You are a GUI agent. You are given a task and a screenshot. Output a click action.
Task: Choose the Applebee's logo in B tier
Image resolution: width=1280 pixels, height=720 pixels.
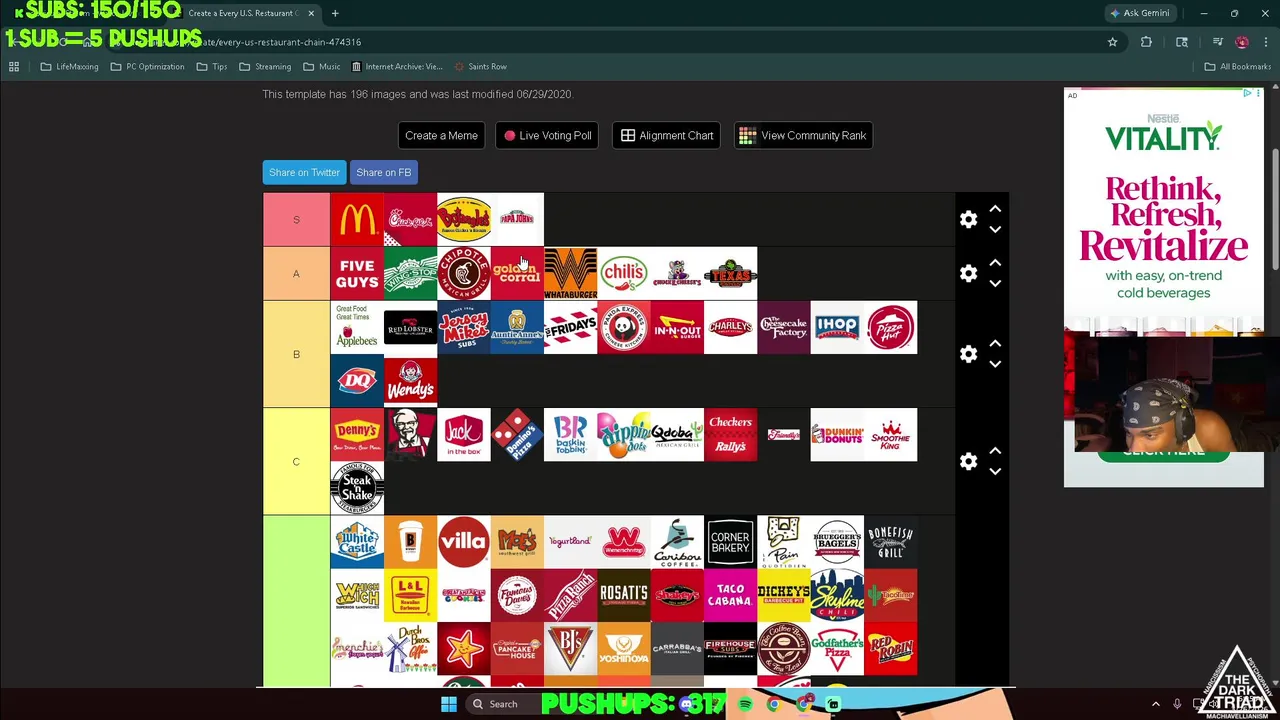pos(357,327)
